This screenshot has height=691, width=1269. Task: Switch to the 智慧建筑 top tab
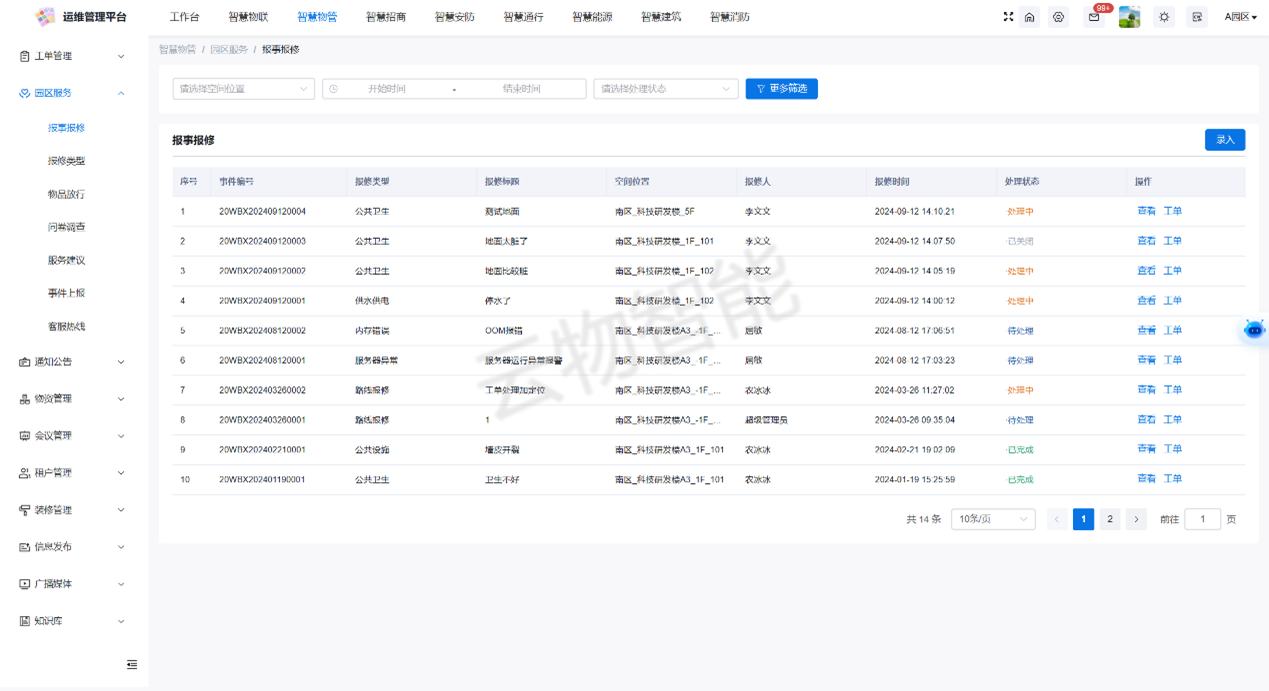click(x=661, y=17)
